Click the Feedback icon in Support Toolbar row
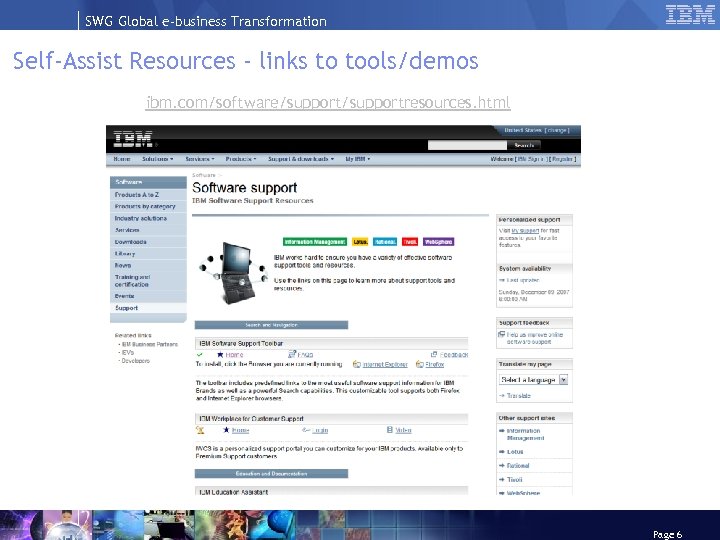 click(x=433, y=354)
